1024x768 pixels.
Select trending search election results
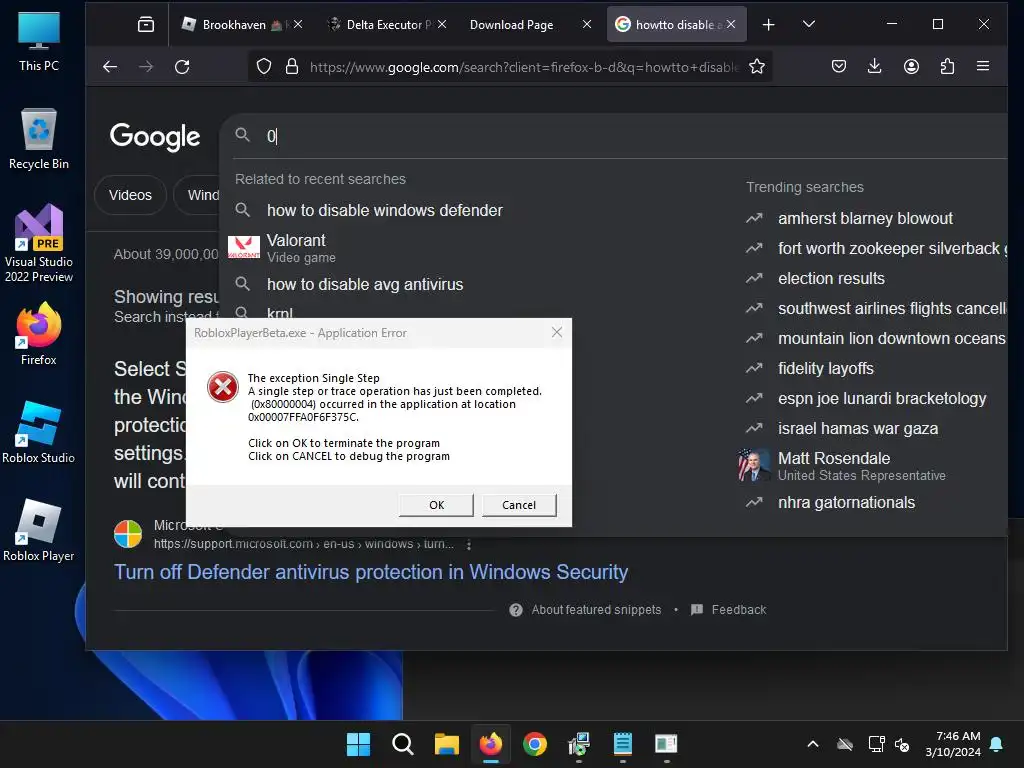(x=831, y=279)
